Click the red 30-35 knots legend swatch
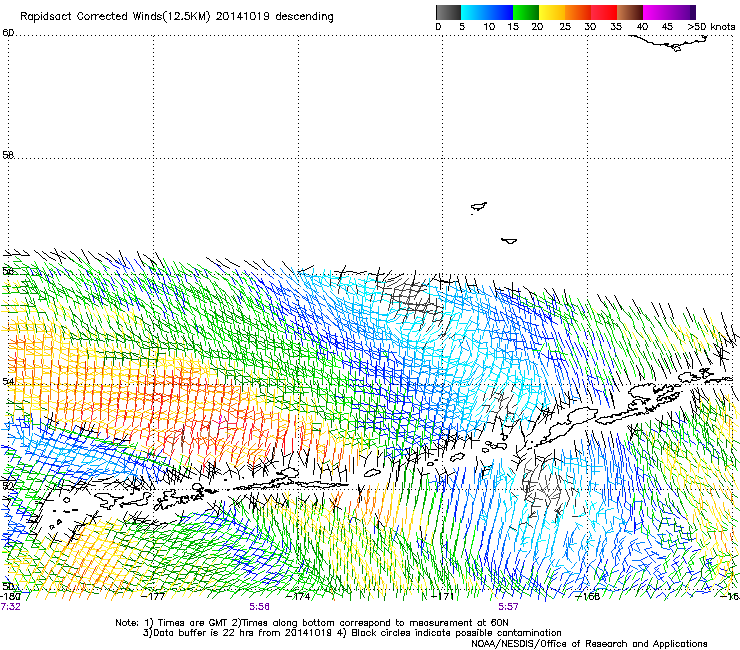 tap(604, 12)
